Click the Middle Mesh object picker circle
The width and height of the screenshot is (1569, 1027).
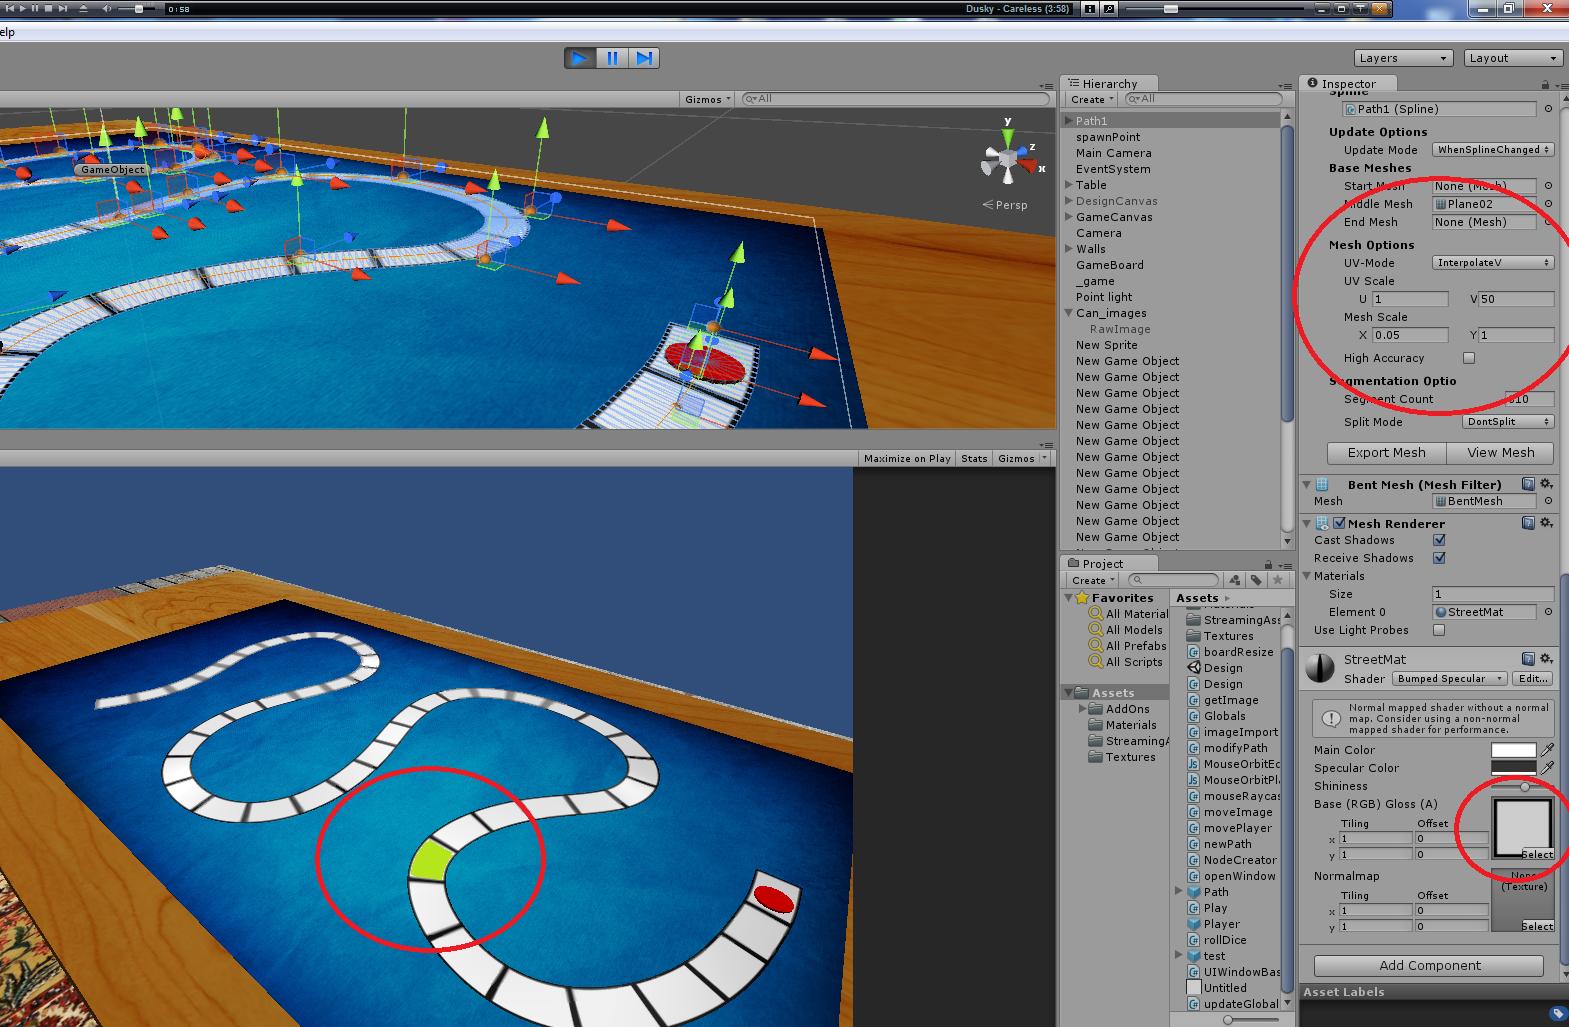point(1549,204)
